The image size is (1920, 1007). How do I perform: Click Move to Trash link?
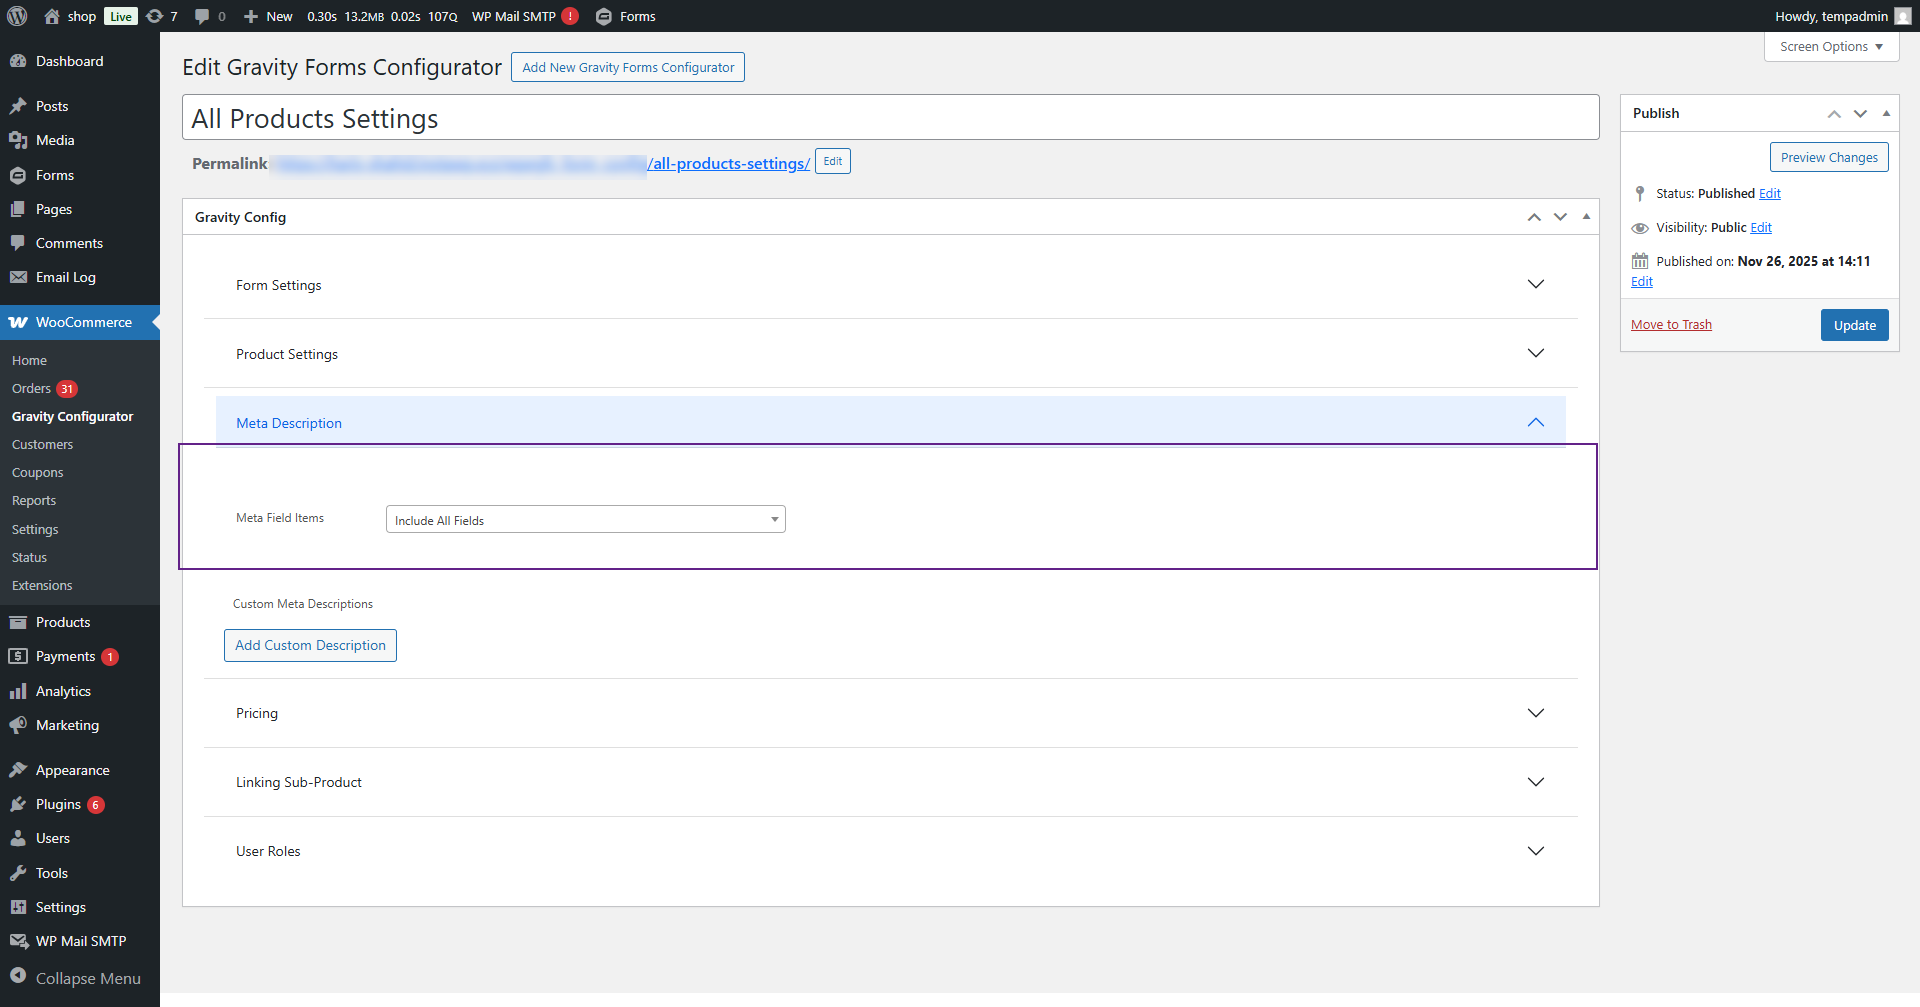click(x=1671, y=325)
